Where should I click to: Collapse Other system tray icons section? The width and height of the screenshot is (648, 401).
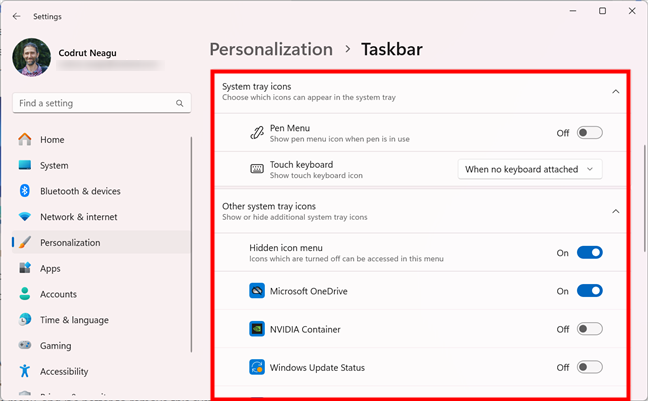point(616,211)
